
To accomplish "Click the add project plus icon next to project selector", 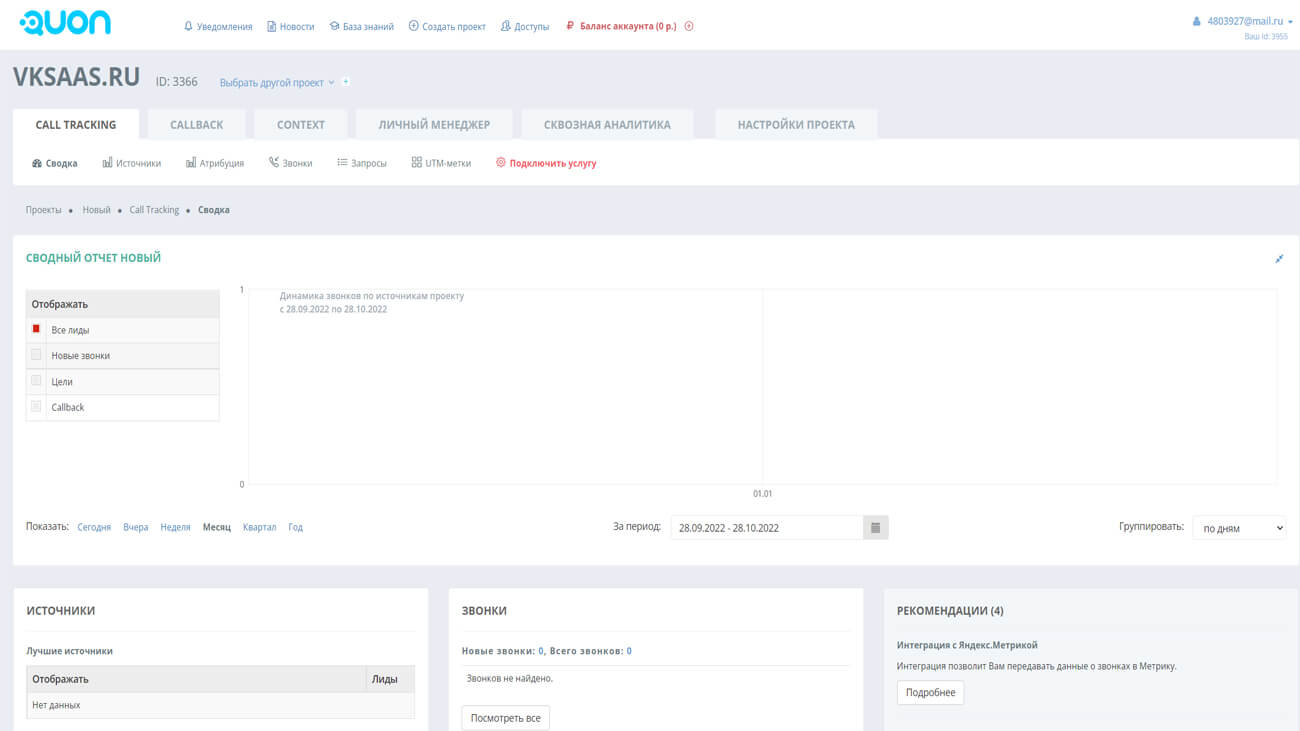I will click(346, 82).
